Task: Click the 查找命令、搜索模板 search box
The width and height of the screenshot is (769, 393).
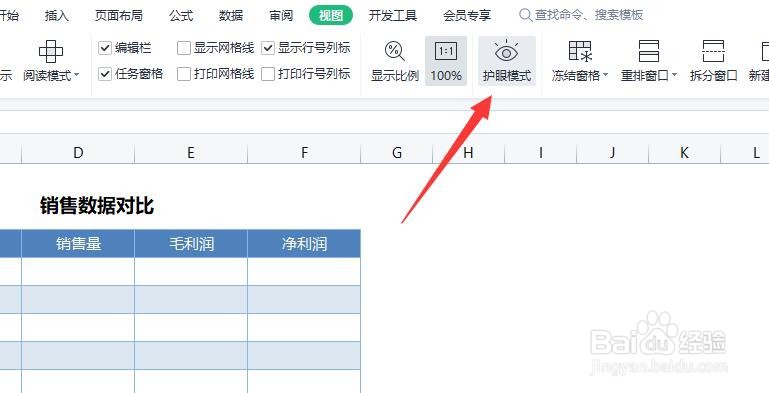Action: [x=582, y=16]
